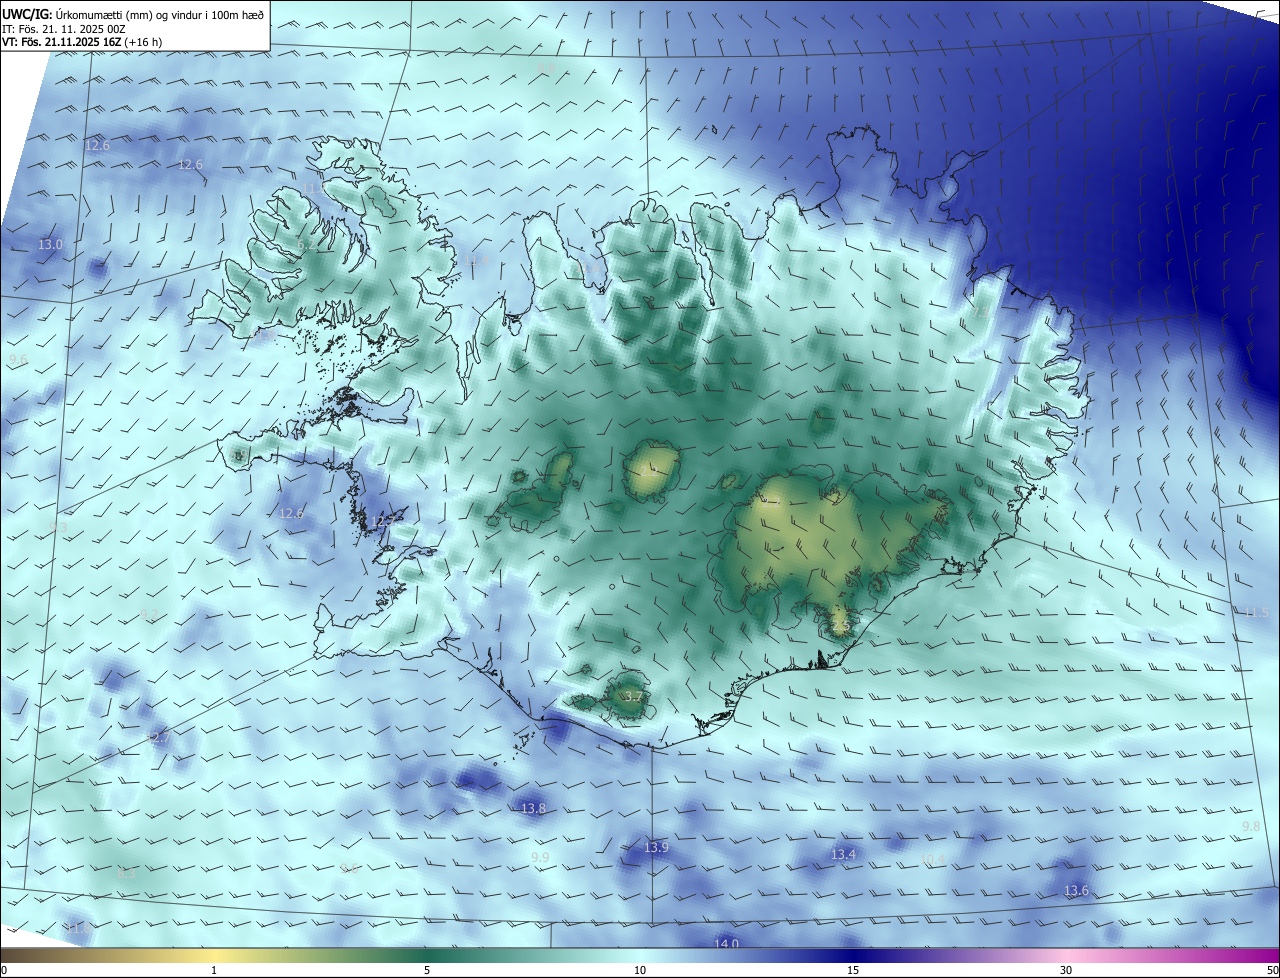Viewport: 1280px width, 978px height.
Task: Click the '13.8' value south of Iceland
Action: point(534,808)
